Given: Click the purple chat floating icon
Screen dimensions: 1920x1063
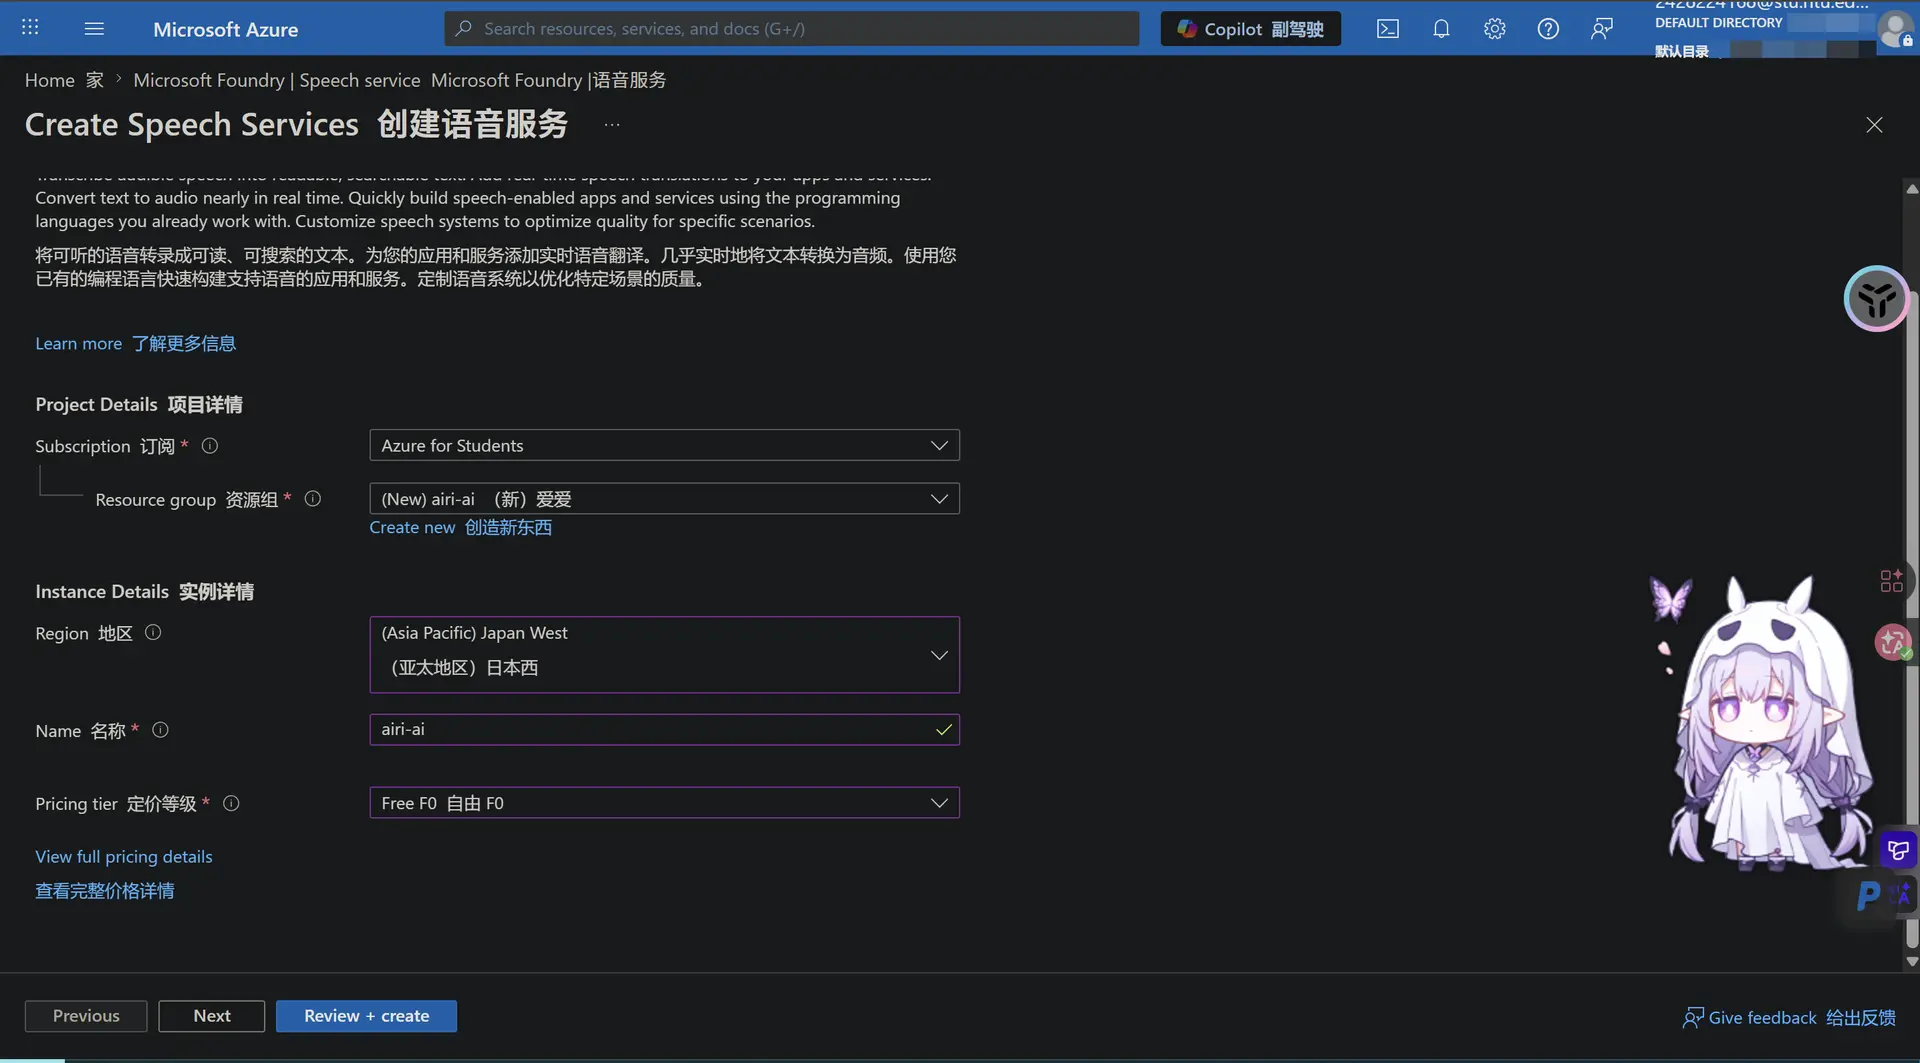Looking at the screenshot, I should click(1898, 850).
